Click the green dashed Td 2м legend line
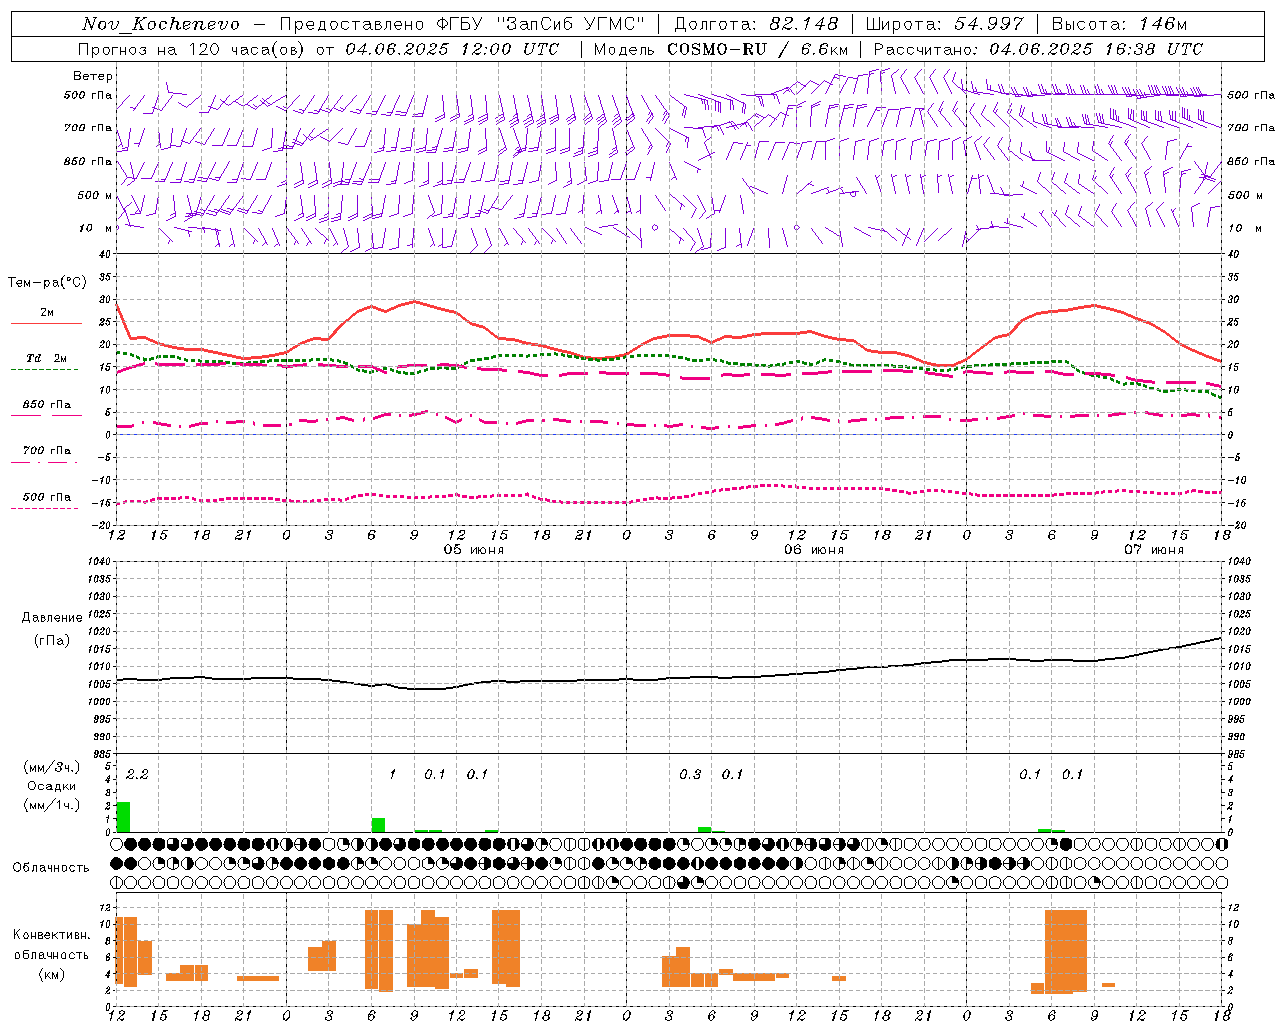Image resolution: width=1280 pixels, height=1024 pixels. point(45,369)
